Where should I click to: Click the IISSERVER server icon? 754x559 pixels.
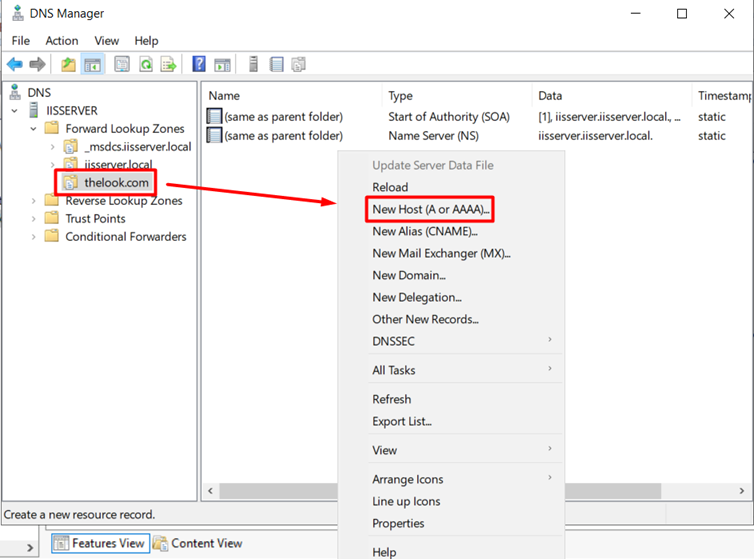[x=34, y=110]
